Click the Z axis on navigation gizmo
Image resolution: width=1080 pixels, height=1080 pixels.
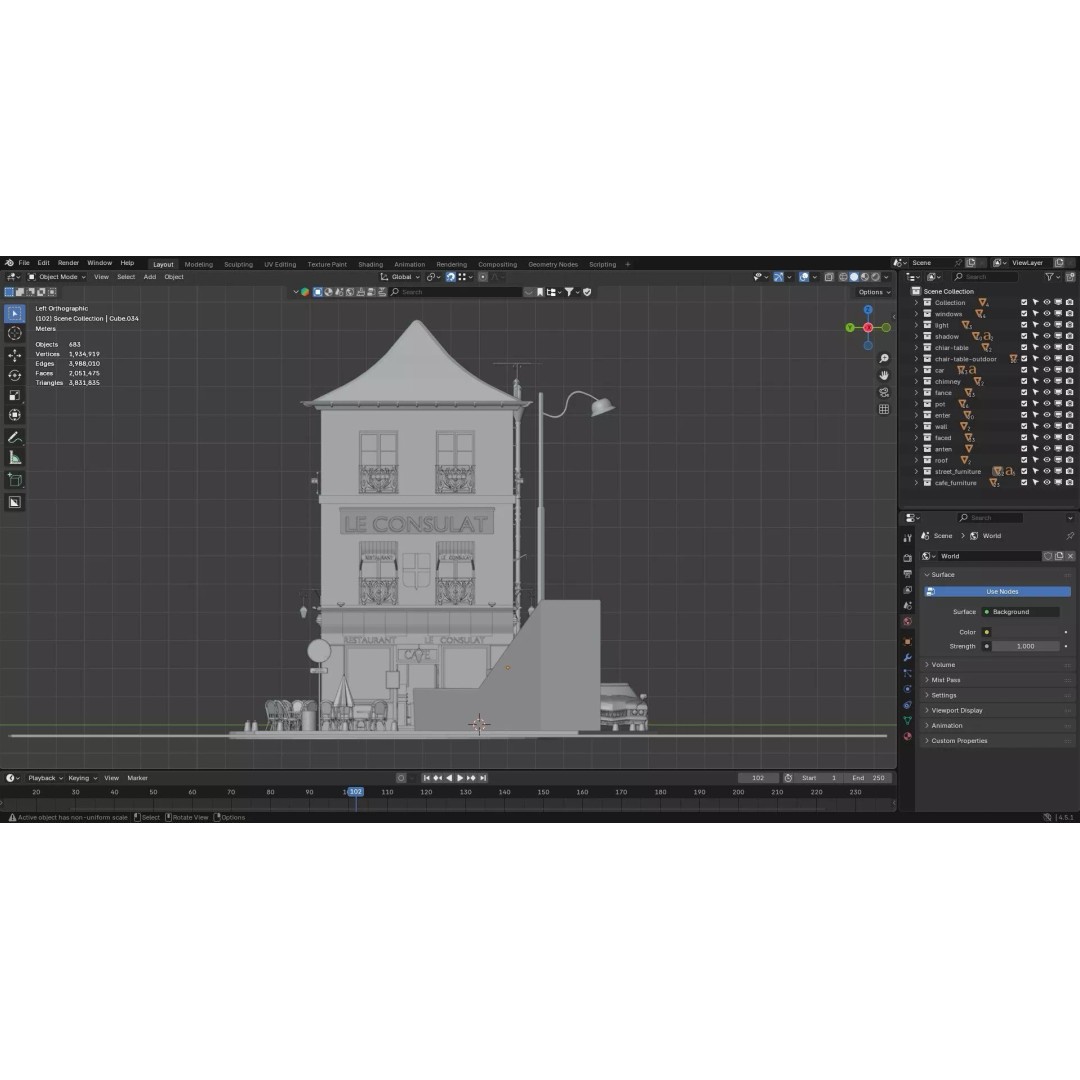[x=868, y=310]
